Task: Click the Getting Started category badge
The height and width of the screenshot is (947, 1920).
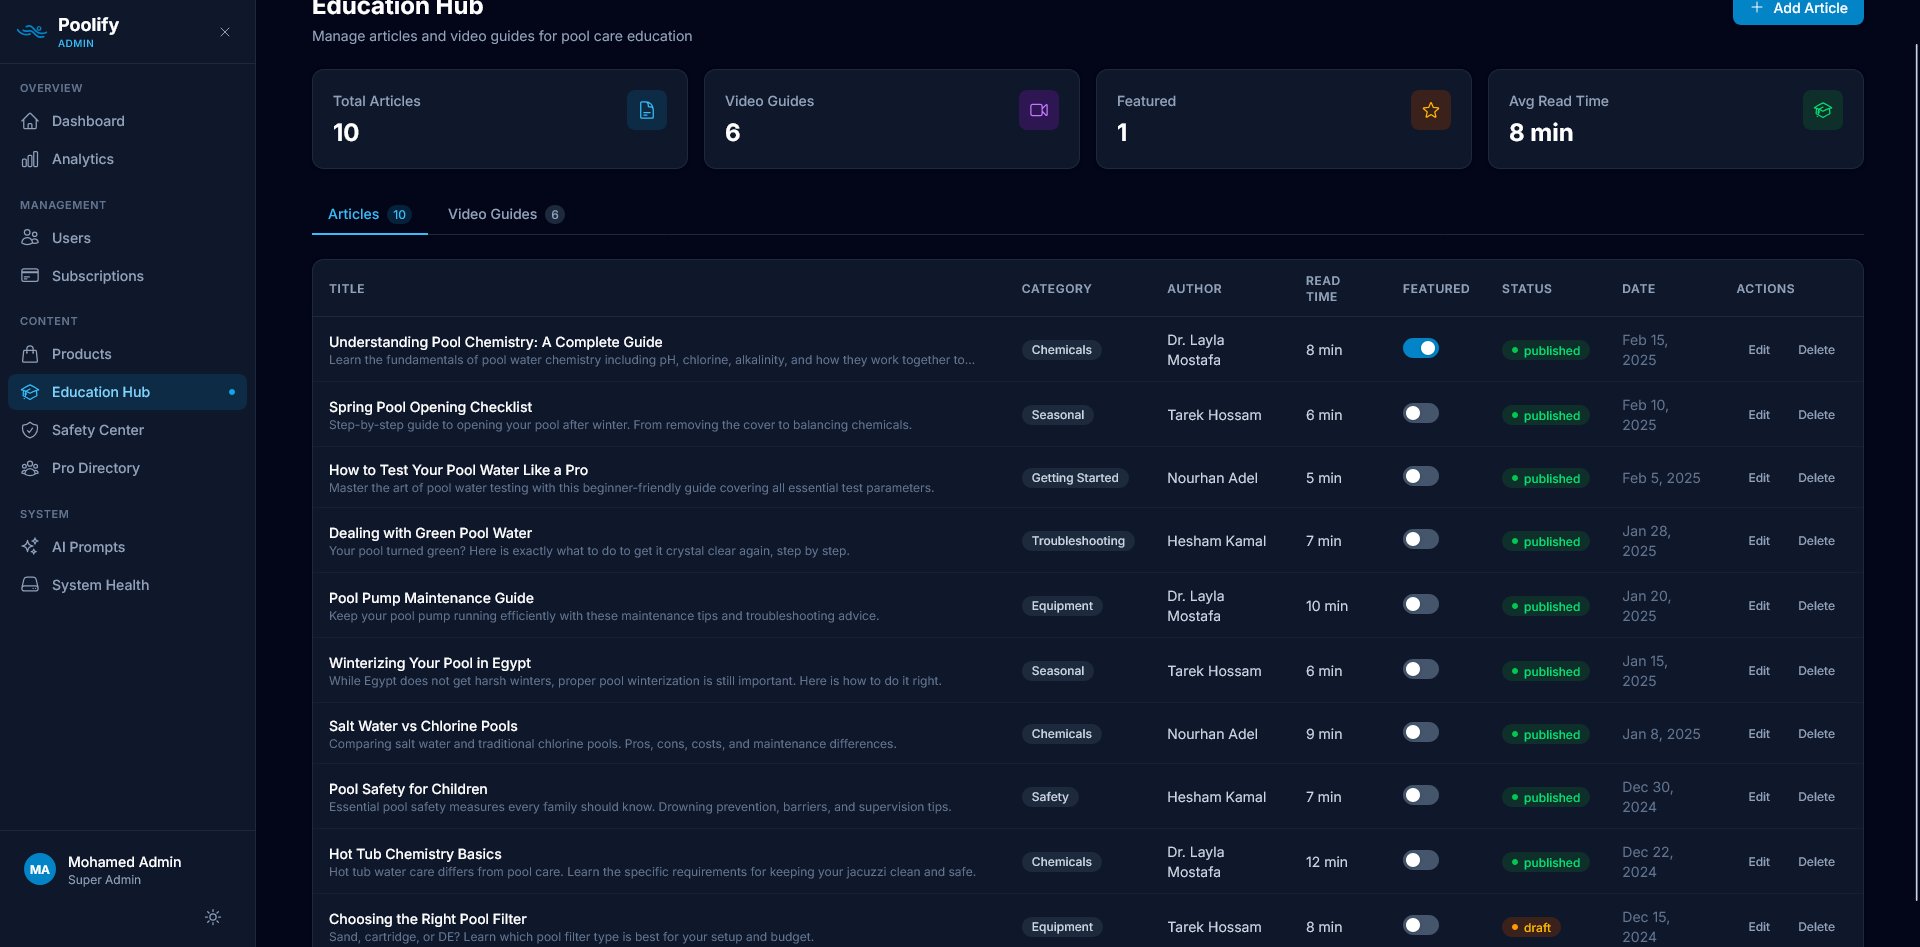Action: (x=1075, y=478)
